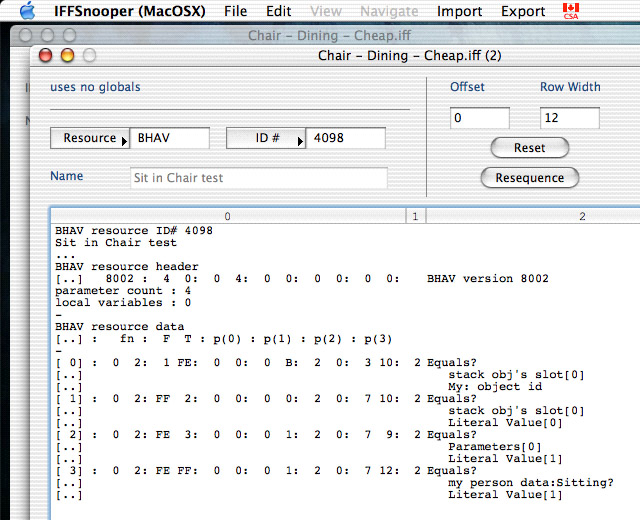Open the Import menu

point(459,12)
